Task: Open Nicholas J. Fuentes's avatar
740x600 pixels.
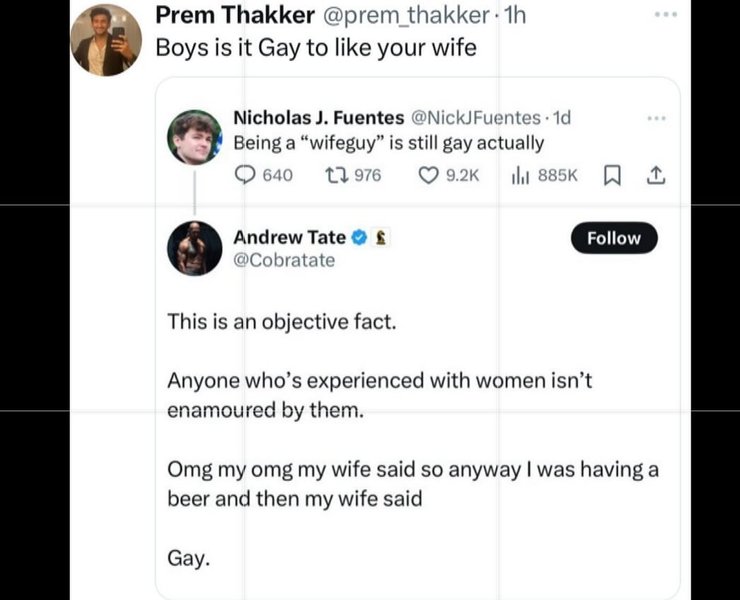Action: [194, 137]
